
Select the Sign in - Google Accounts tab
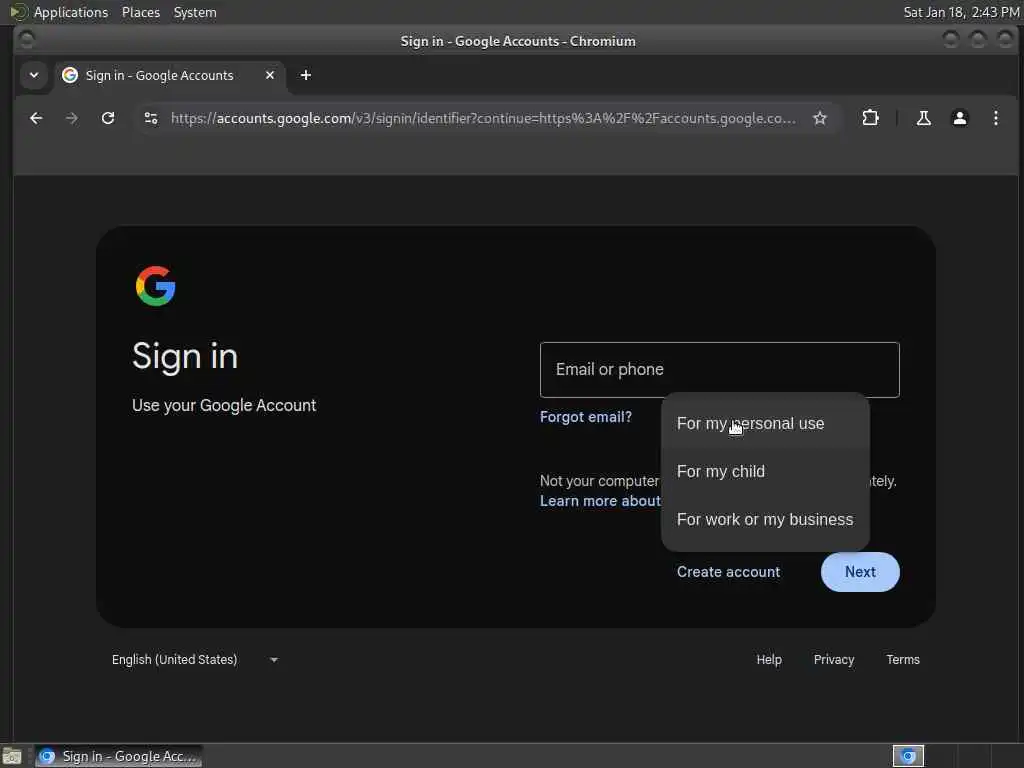[170, 75]
